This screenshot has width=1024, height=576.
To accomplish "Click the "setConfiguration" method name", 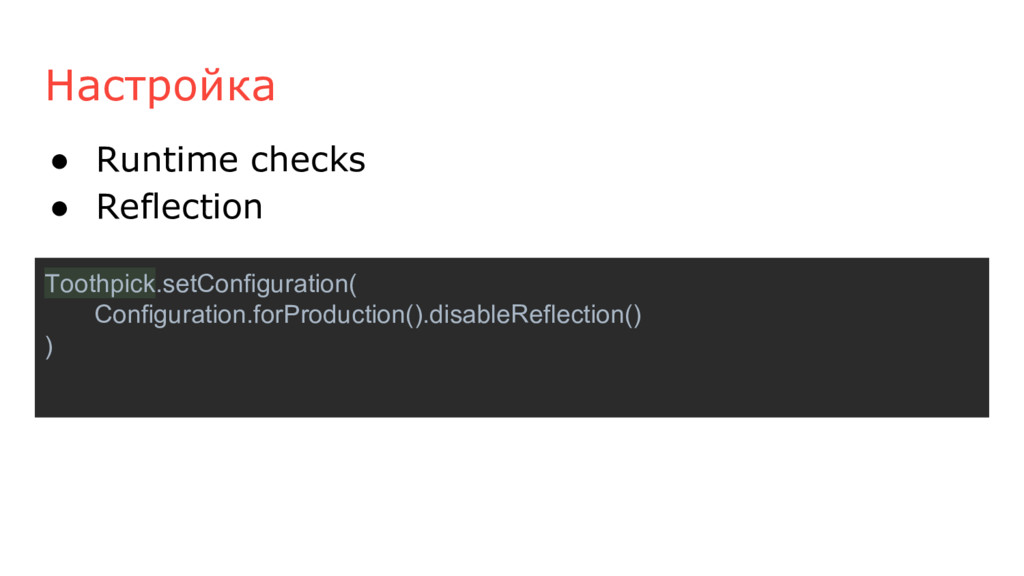I will pyautogui.click(x=255, y=283).
